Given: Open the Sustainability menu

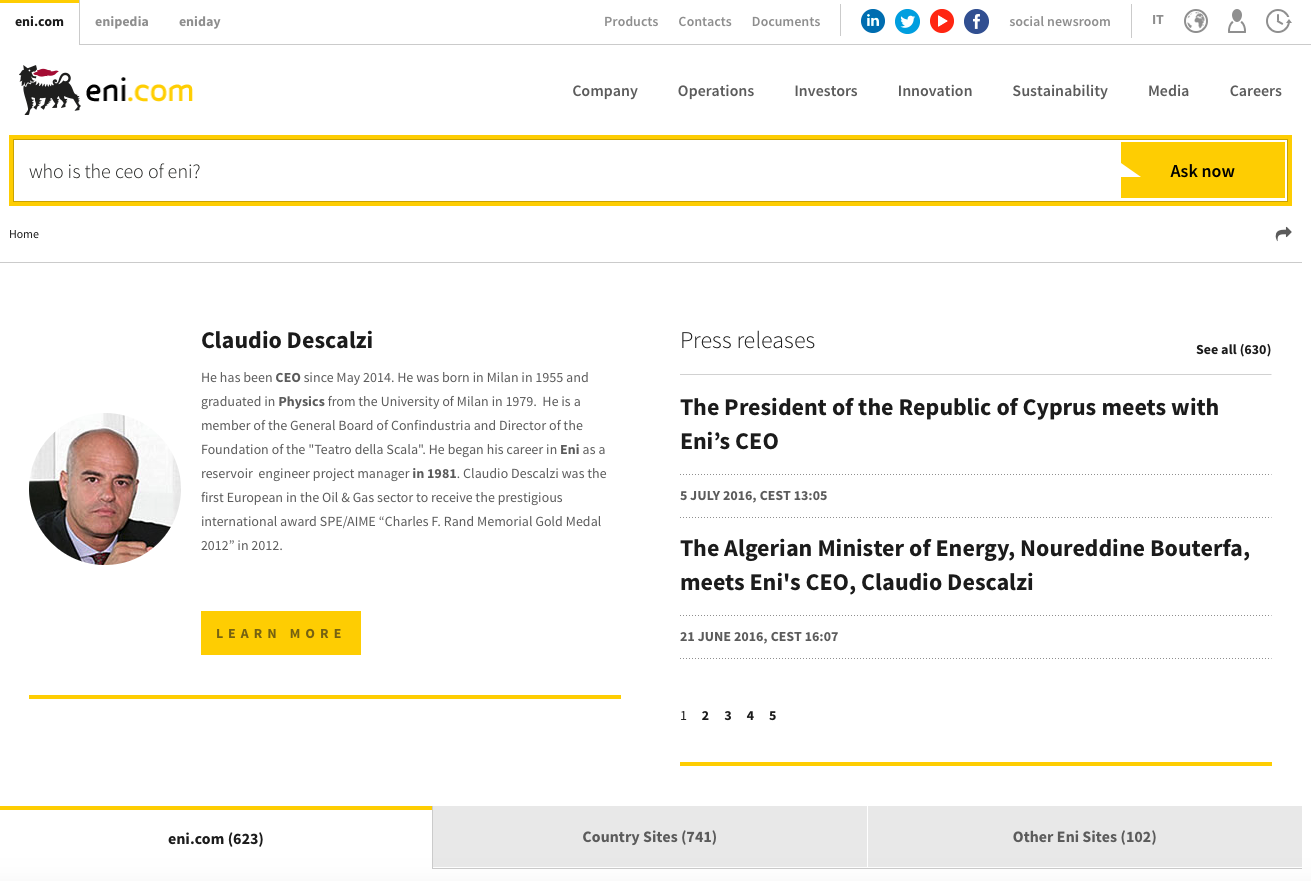Looking at the screenshot, I should pyautogui.click(x=1060, y=91).
